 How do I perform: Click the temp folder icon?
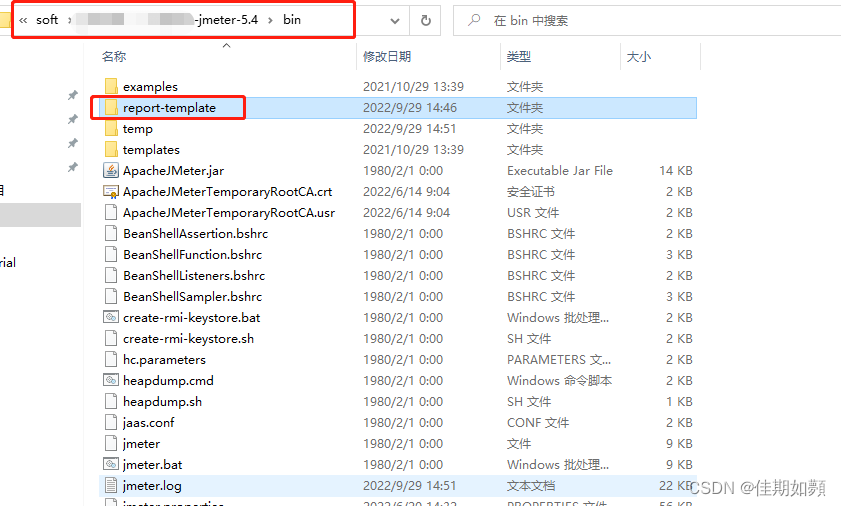click(111, 128)
